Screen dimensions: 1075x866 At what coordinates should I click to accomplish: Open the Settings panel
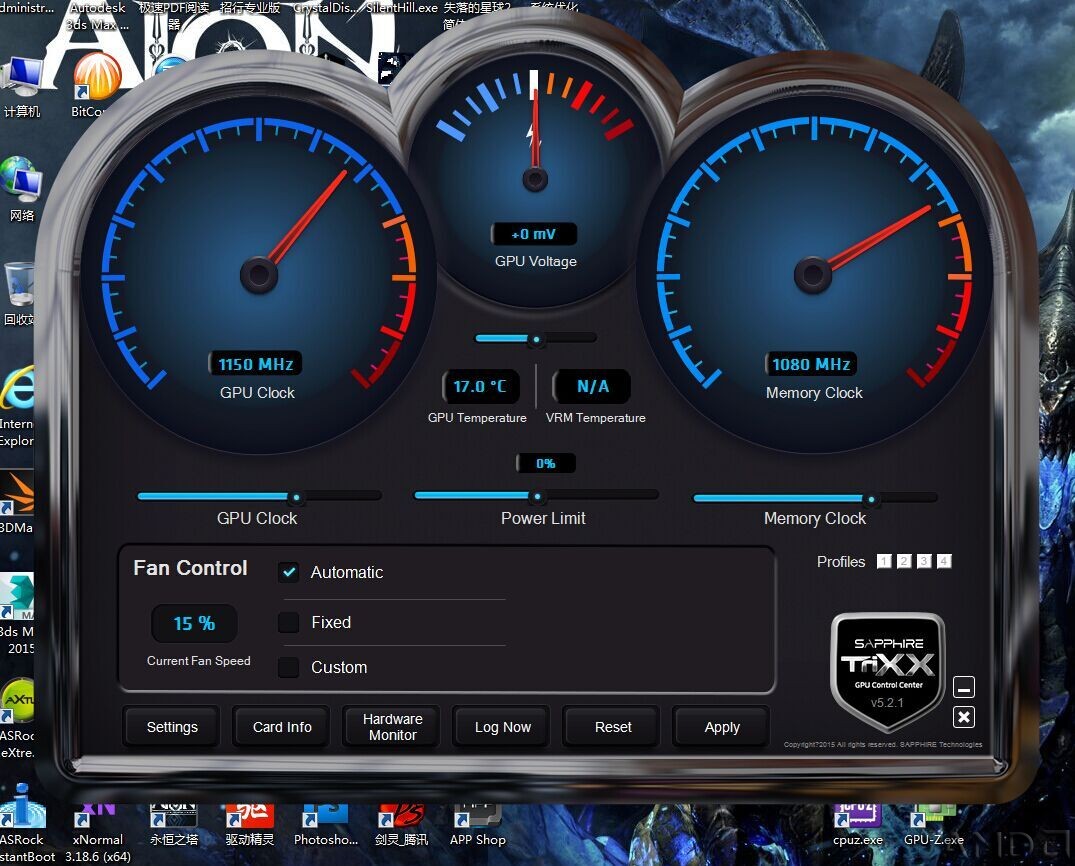(x=172, y=727)
